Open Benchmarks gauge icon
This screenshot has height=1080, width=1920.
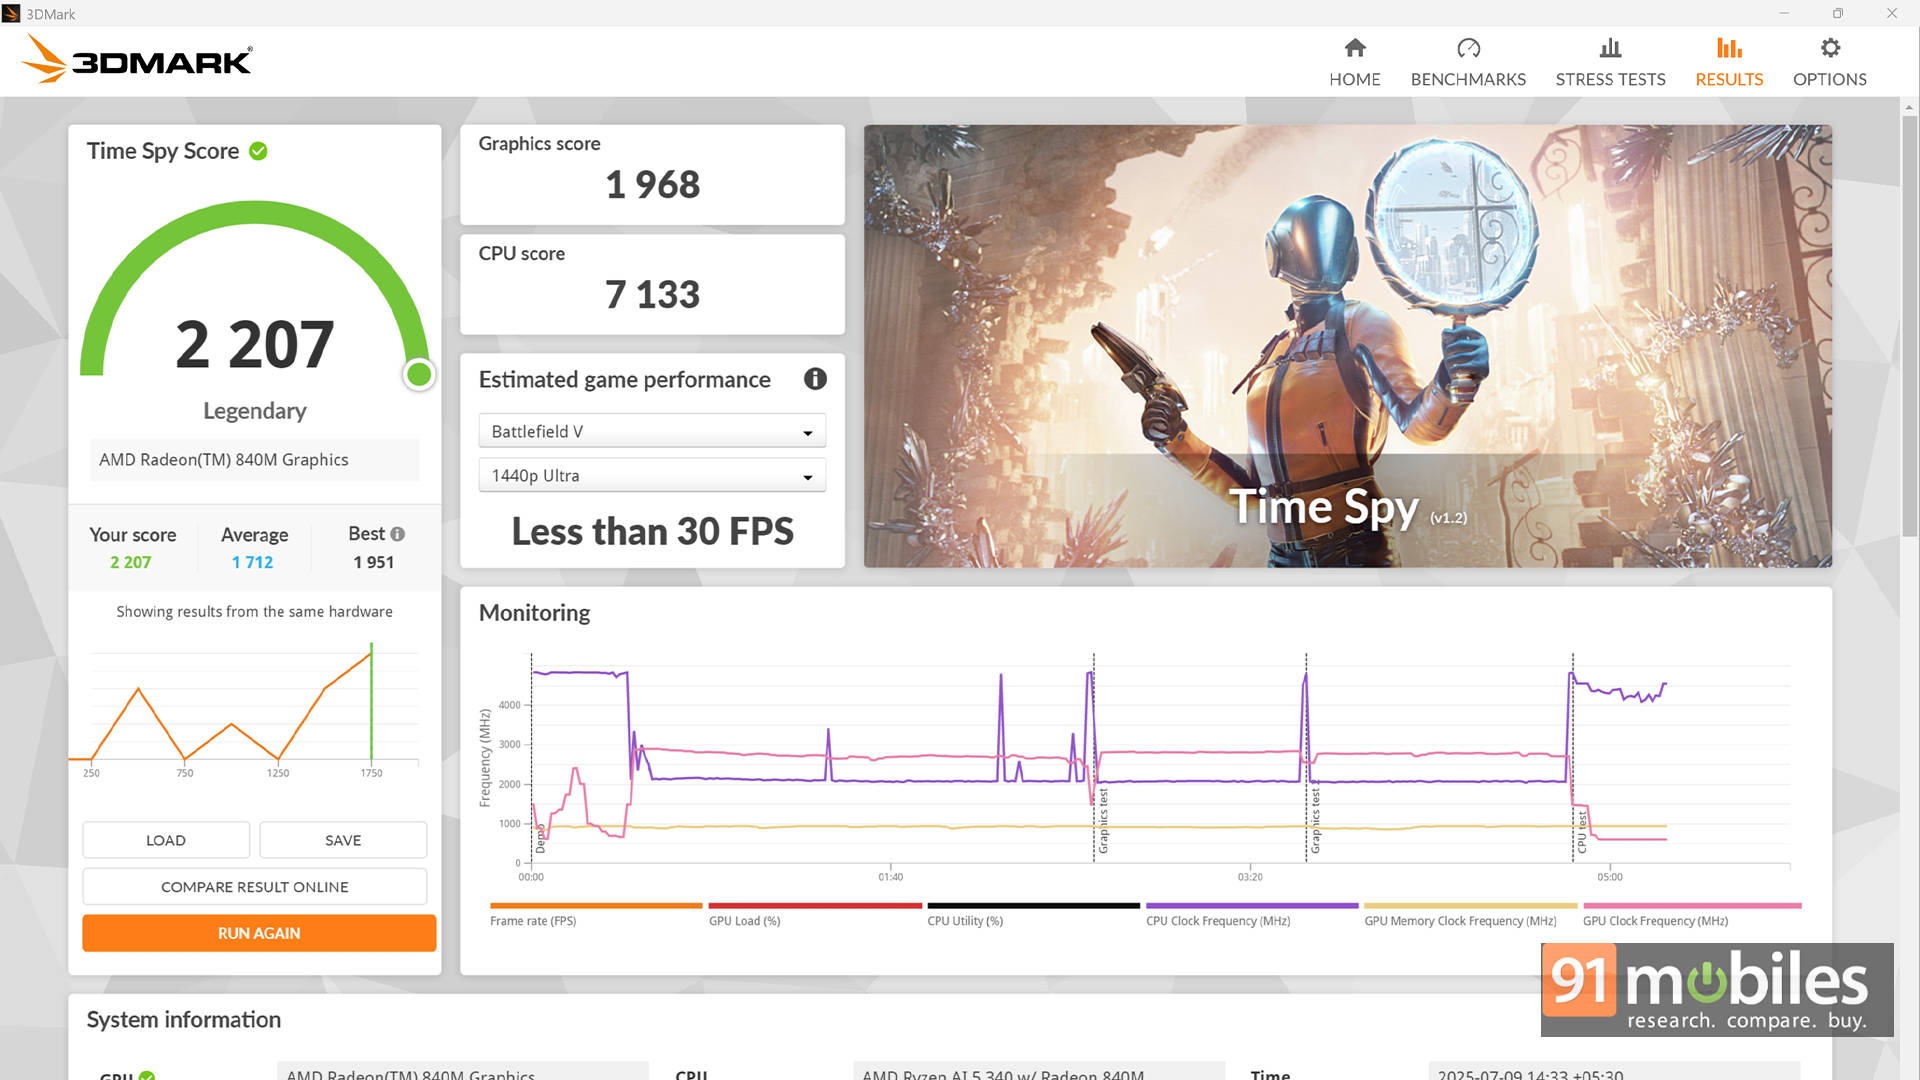[1468, 48]
